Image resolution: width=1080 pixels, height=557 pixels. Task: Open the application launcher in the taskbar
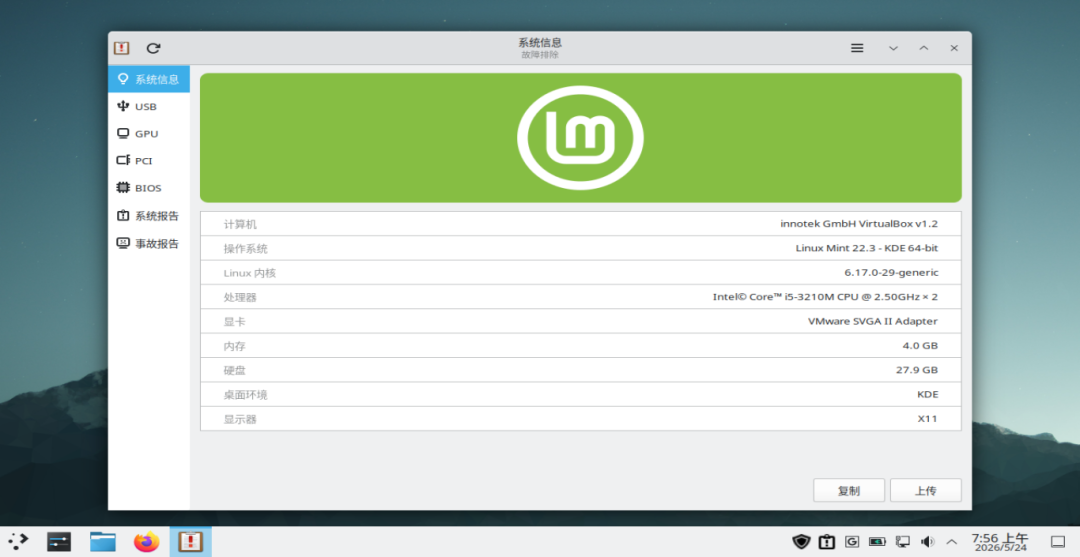click(x=18, y=542)
